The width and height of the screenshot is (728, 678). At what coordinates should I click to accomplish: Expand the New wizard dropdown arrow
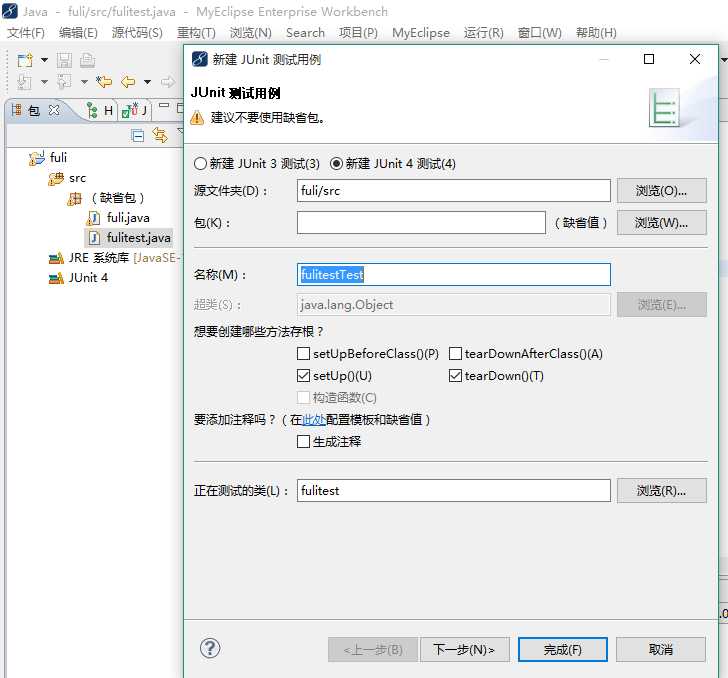(x=44, y=60)
